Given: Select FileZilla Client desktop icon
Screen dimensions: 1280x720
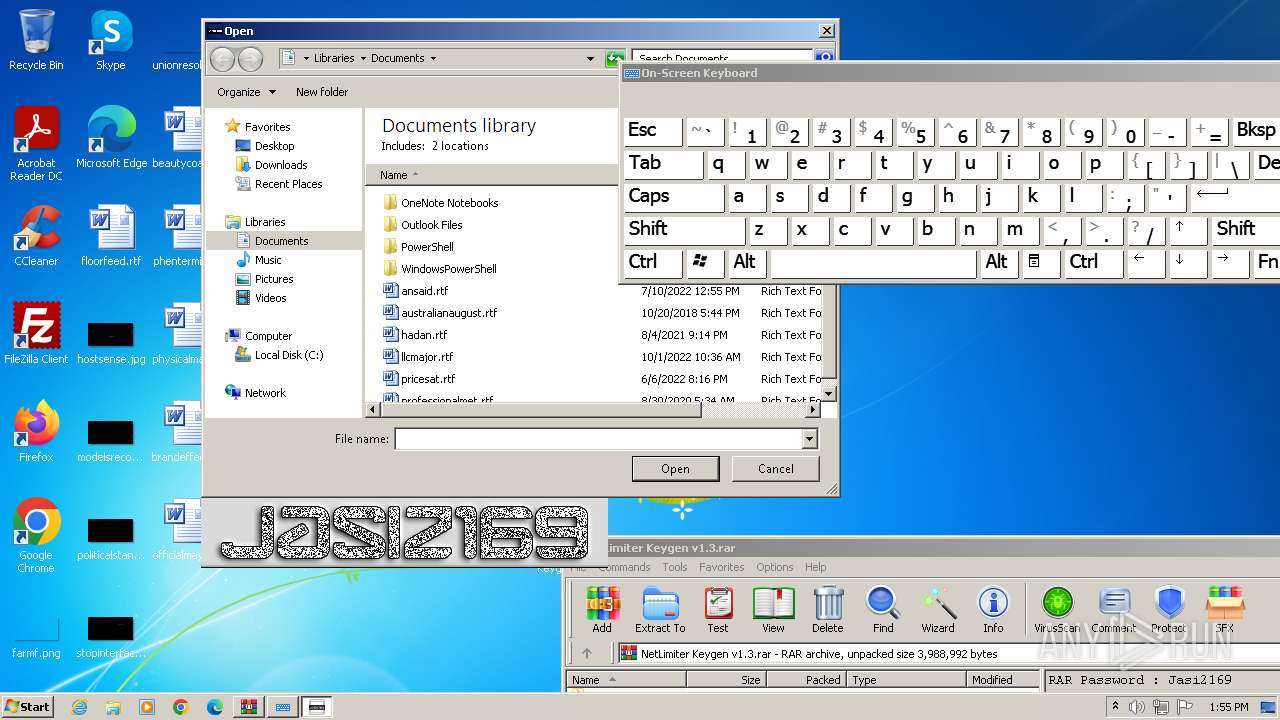Looking at the screenshot, I should coord(36,334).
